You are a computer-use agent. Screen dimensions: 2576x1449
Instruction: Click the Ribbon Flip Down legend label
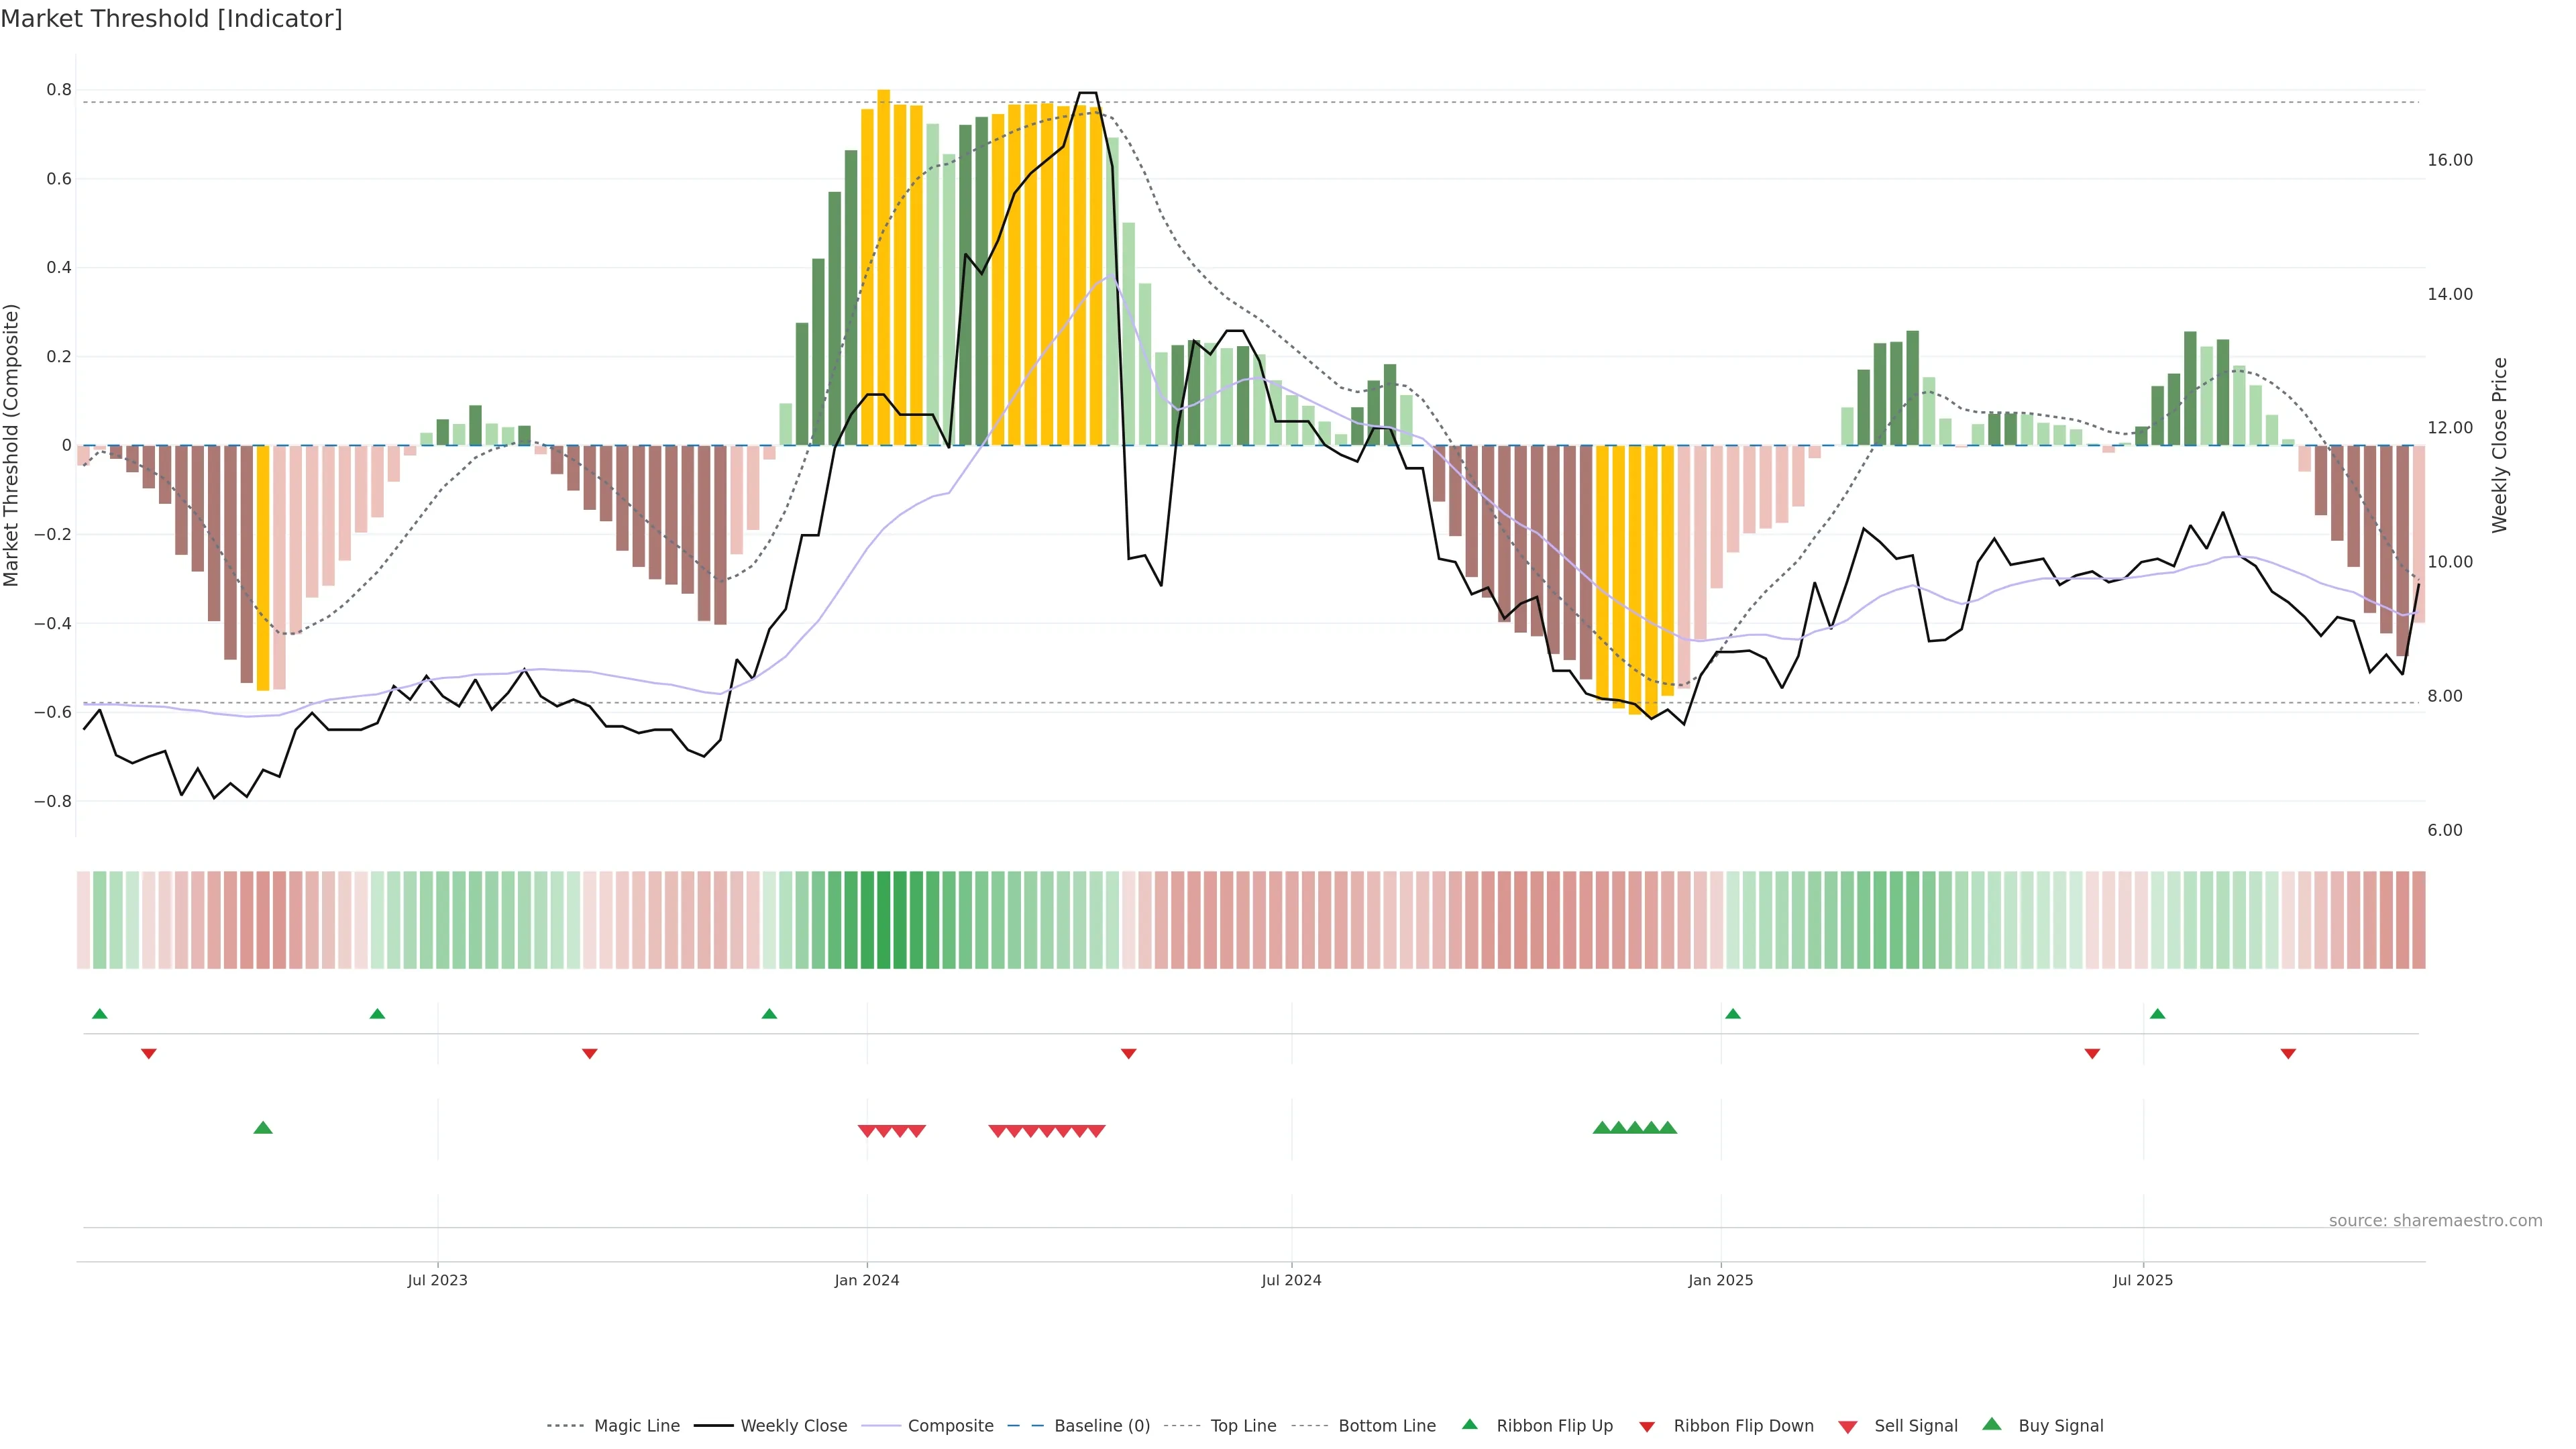[x=1743, y=1426]
